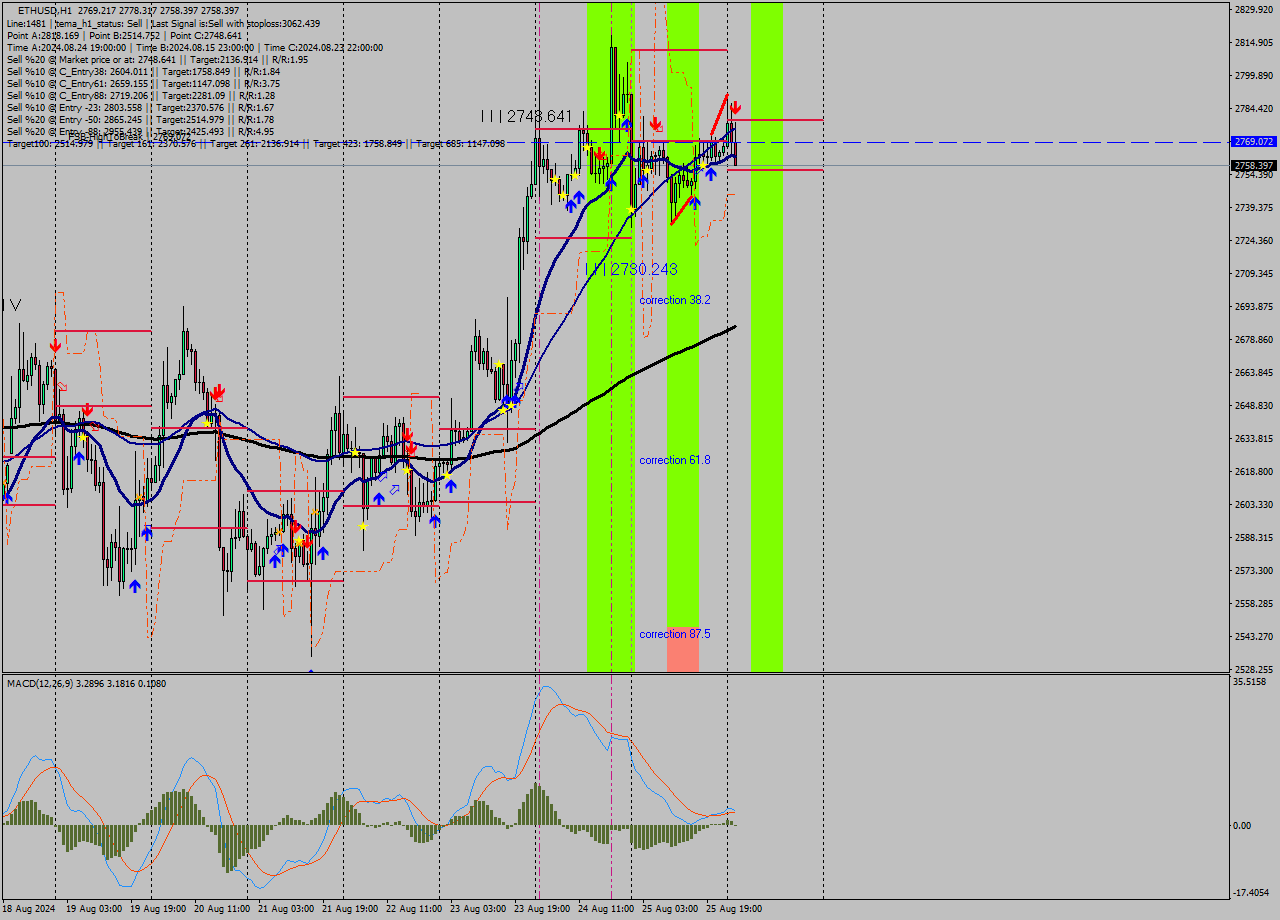The width and height of the screenshot is (1280, 920).
Task: Select the 'Sell %10 @ C_Entry61: 2659.155' row
Action: (x=143, y=83)
